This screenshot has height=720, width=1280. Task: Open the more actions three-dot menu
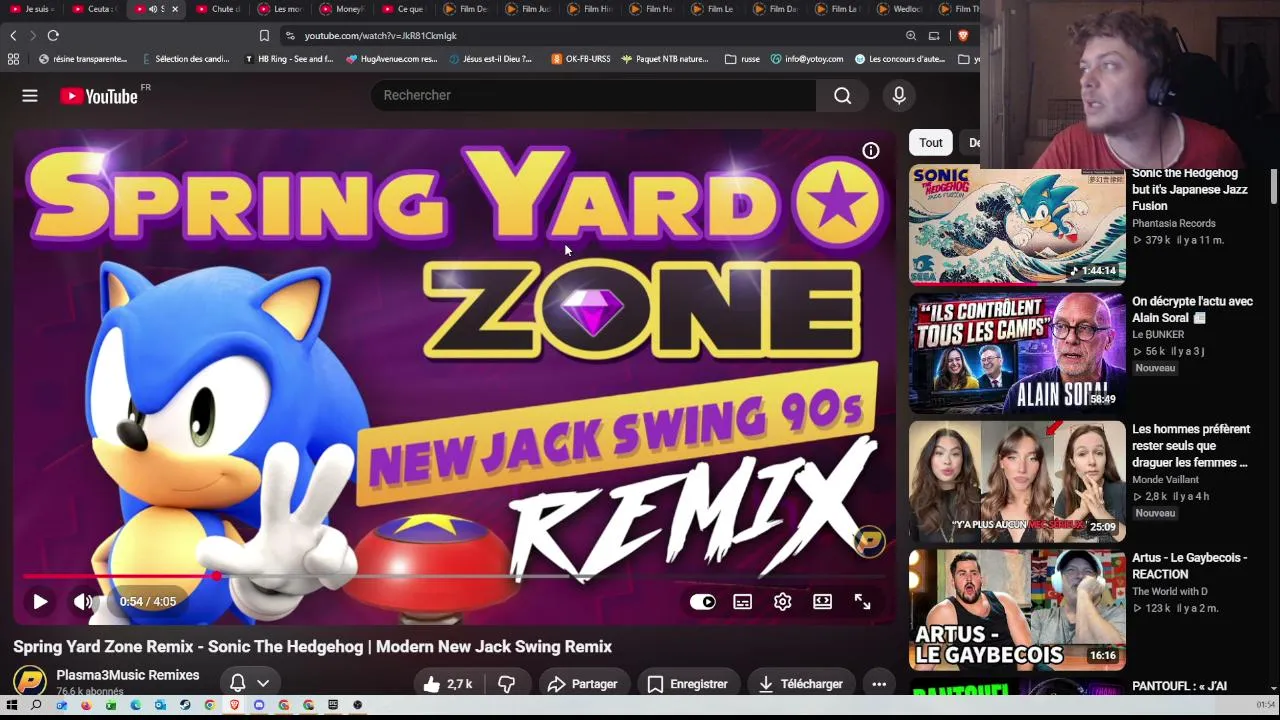879,684
